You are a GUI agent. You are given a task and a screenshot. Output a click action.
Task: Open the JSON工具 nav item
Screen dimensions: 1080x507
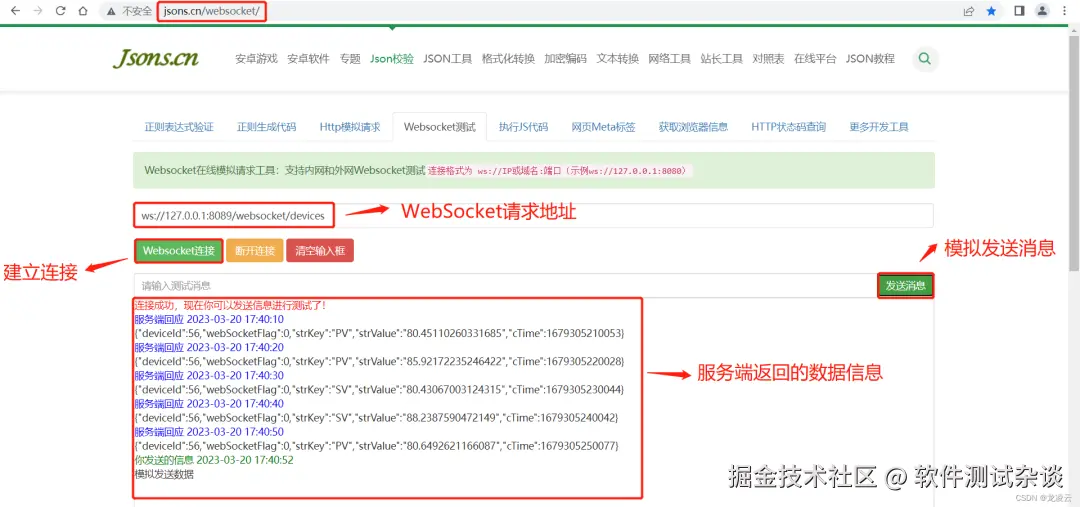(x=448, y=59)
